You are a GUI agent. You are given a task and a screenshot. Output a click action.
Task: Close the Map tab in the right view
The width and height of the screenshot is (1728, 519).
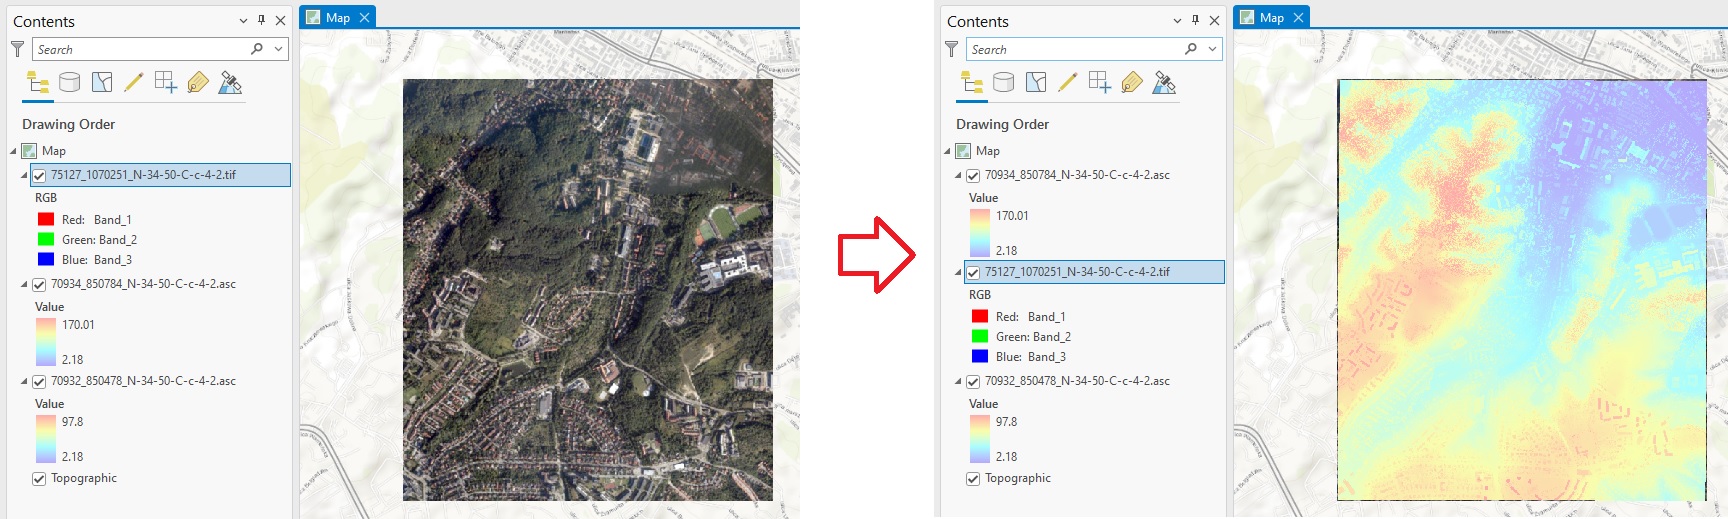click(x=1298, y=18)
